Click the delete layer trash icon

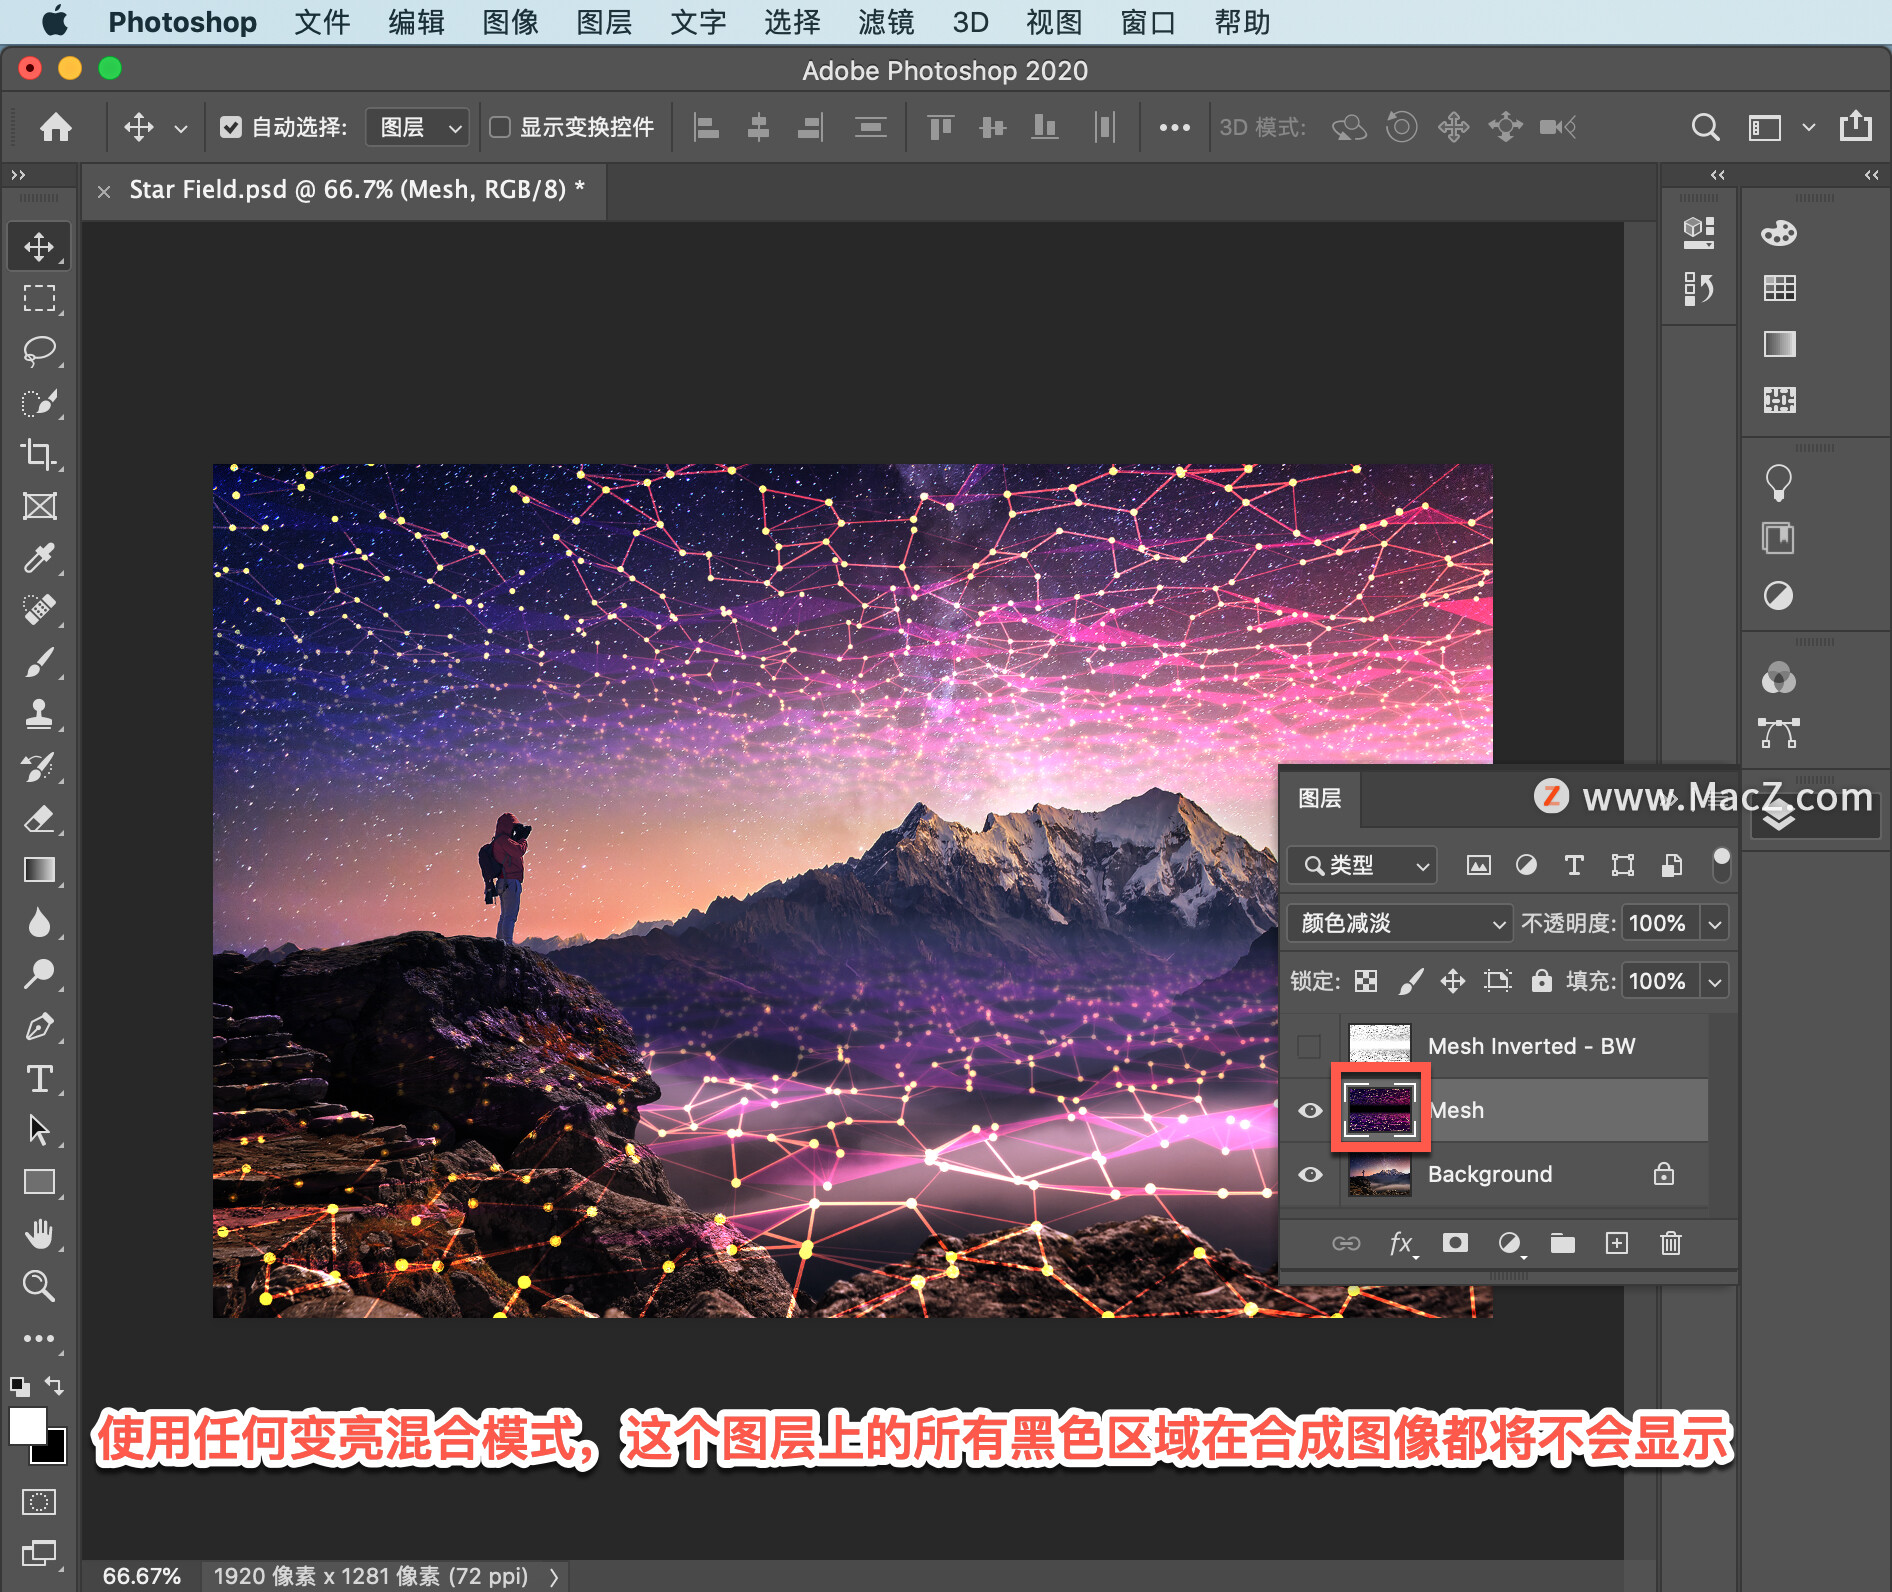click(x=1670, y=1243)
